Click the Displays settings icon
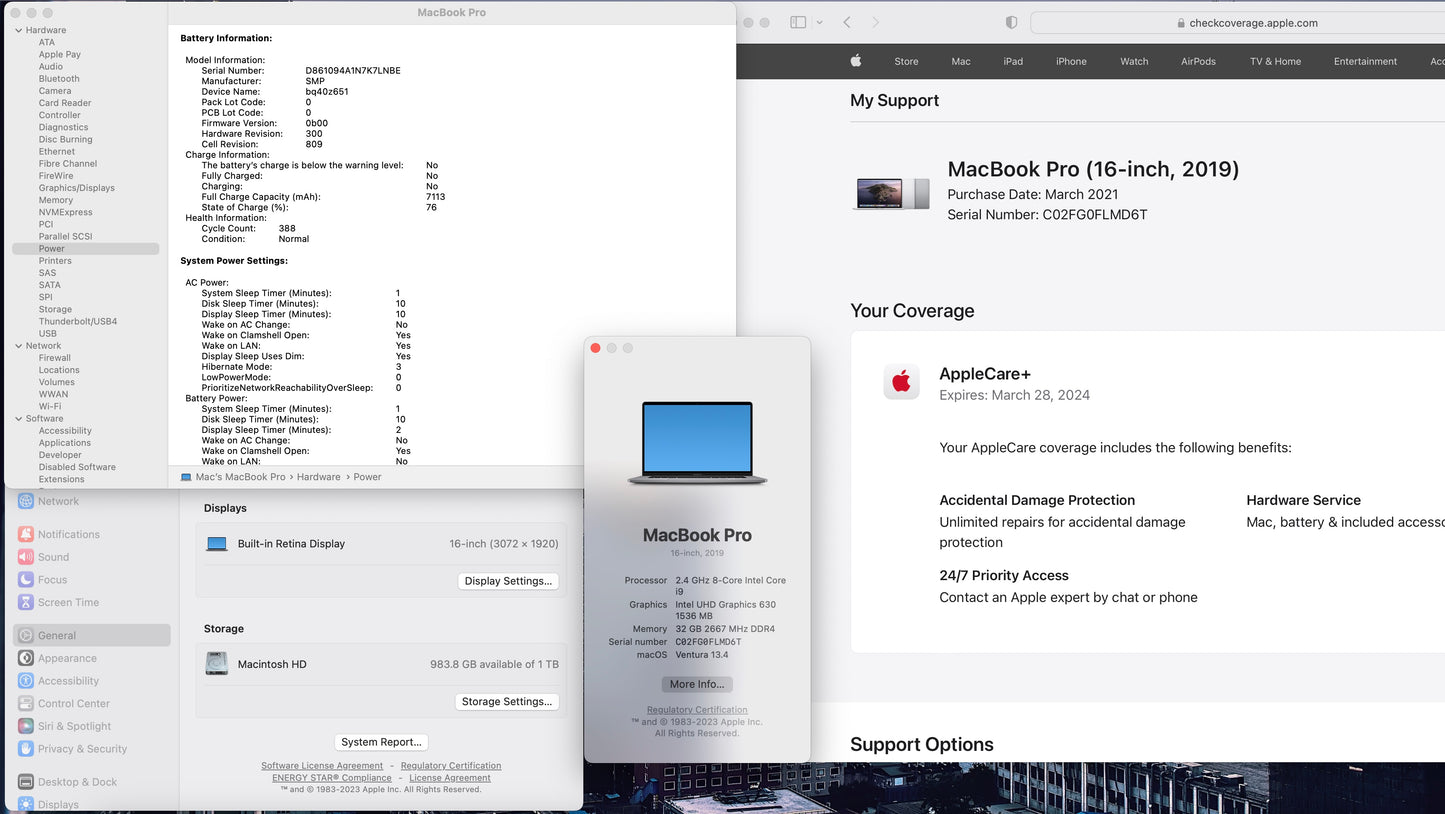 pyautogui.click(x=25, y=804)
